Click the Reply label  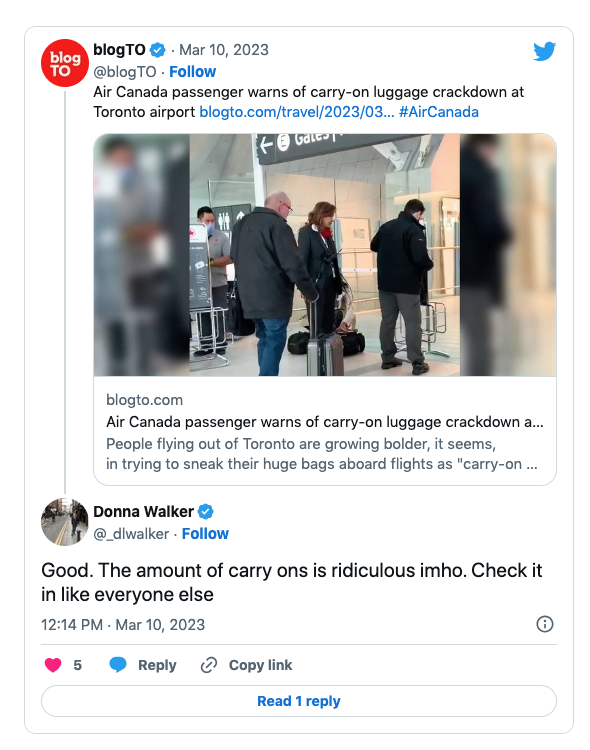[x=157, y=665]
